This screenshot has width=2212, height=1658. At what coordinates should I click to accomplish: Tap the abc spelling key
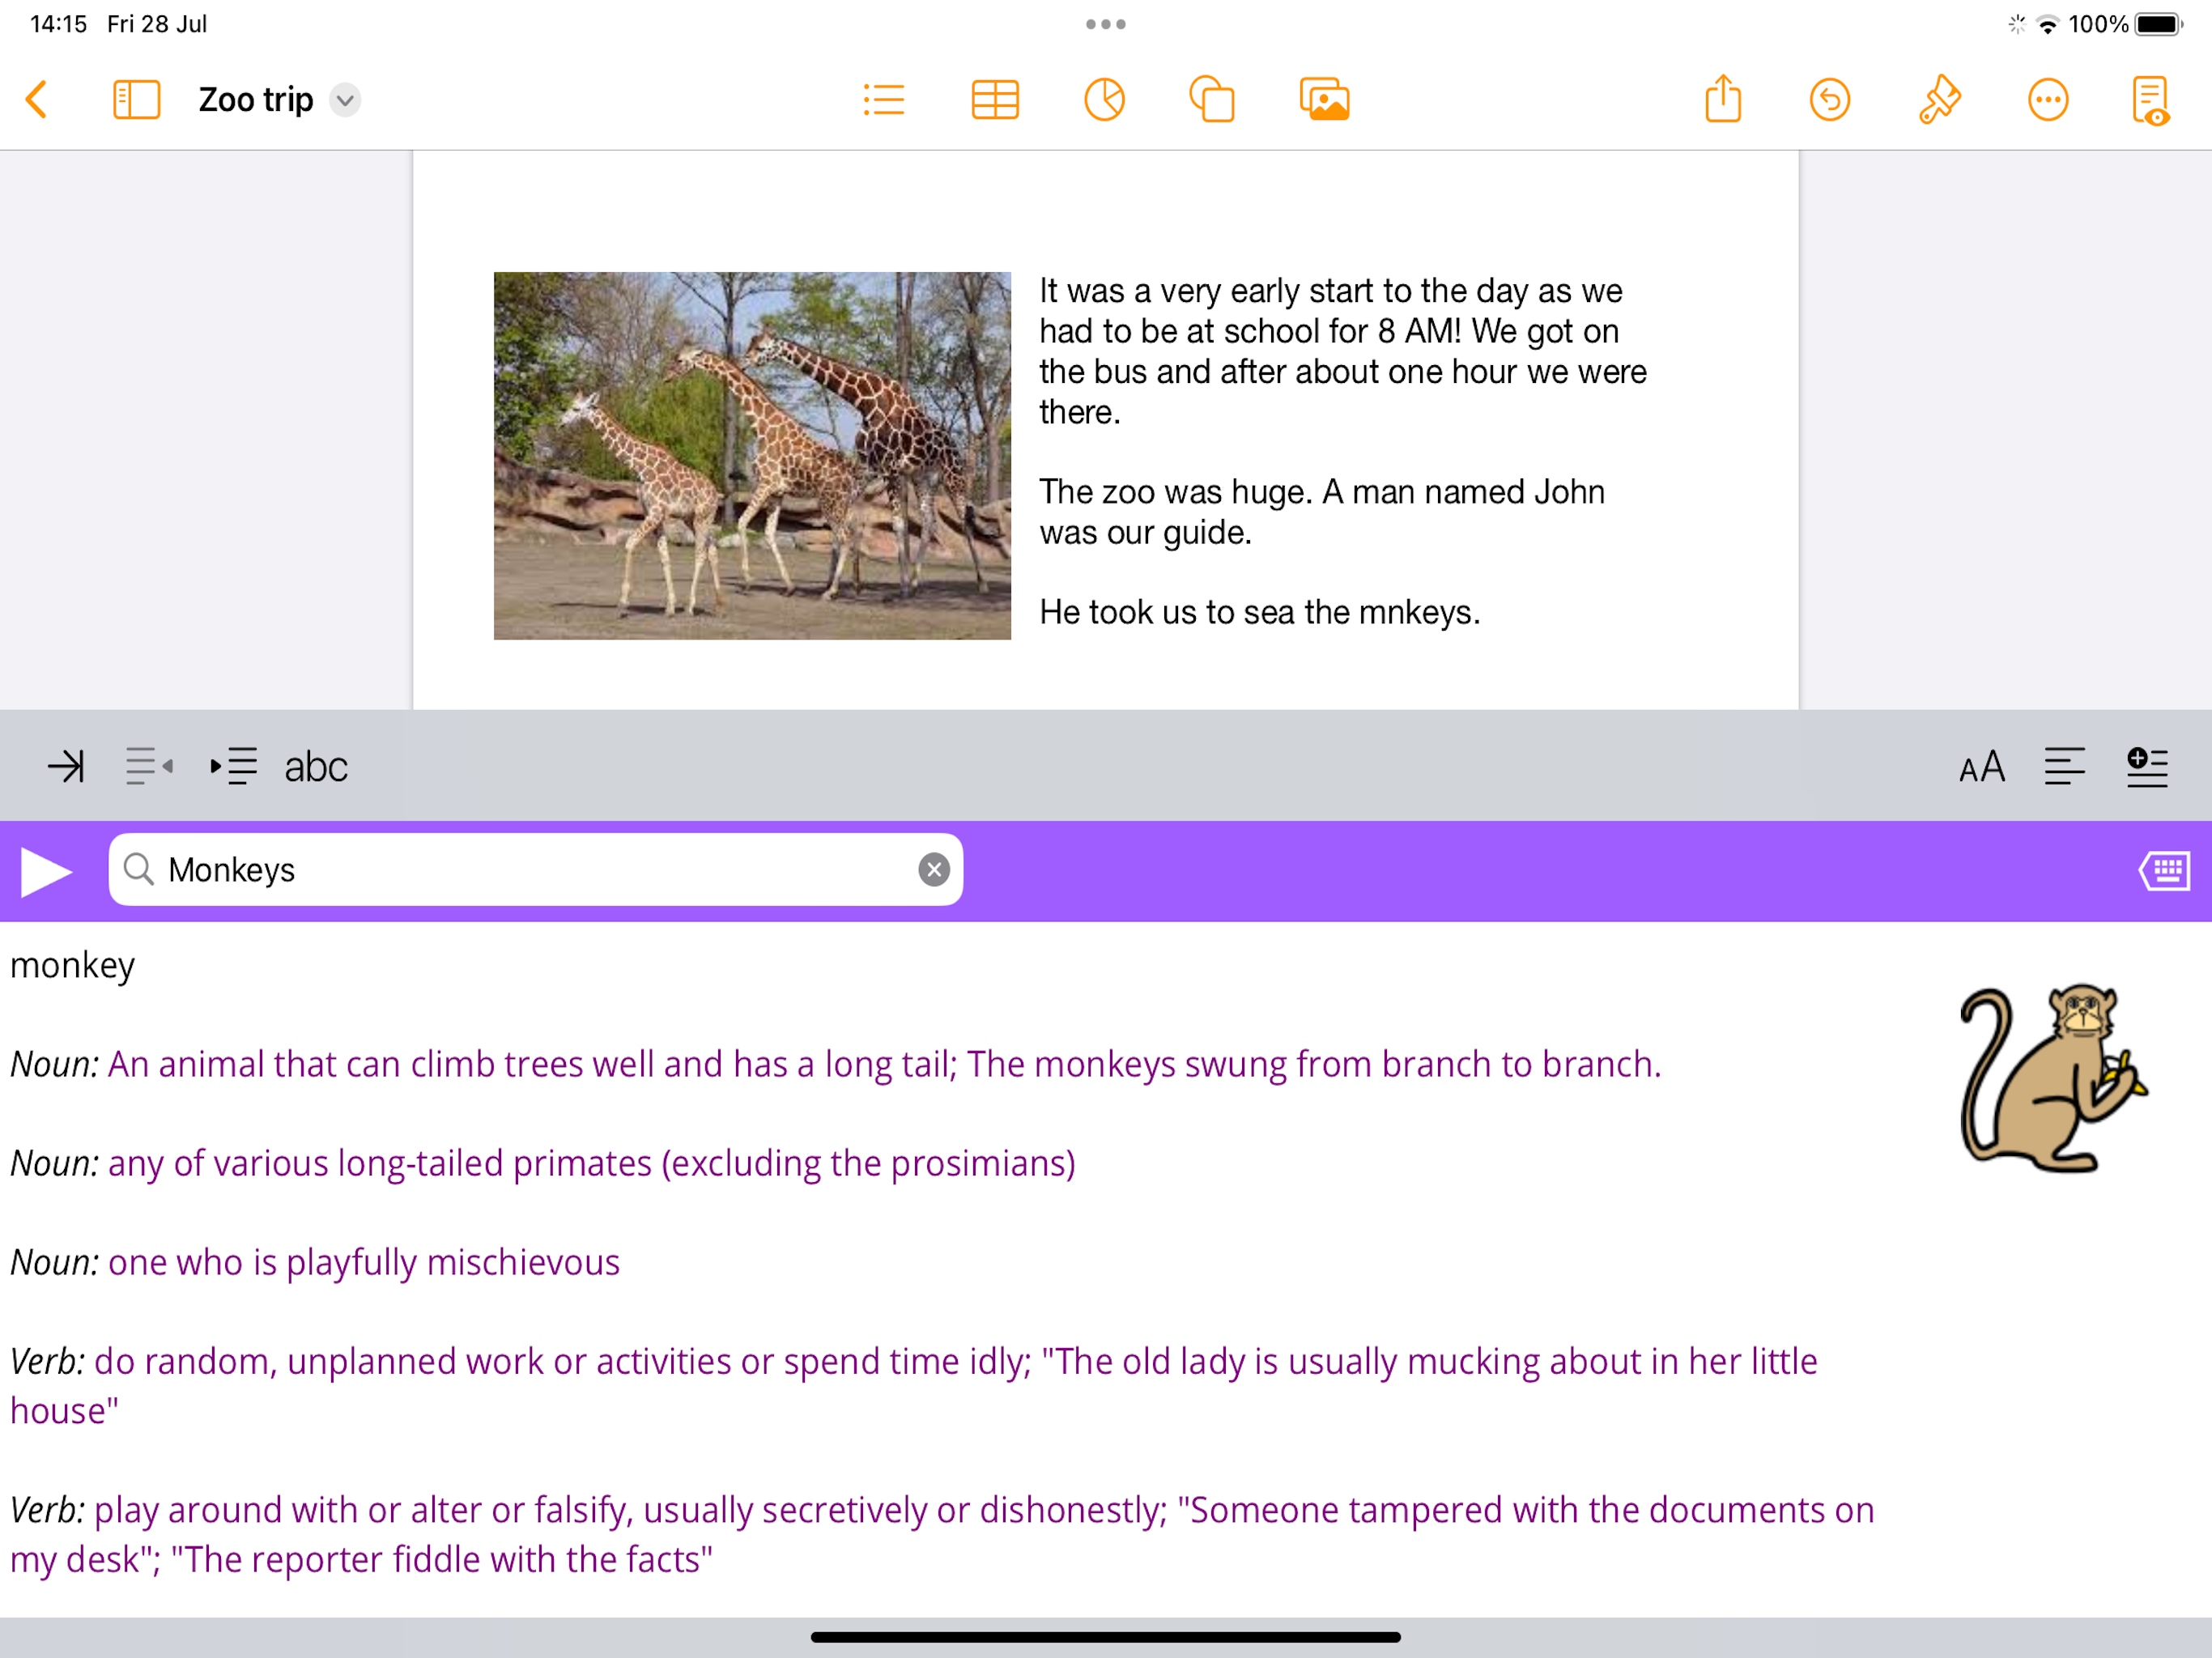click(316, 767)
